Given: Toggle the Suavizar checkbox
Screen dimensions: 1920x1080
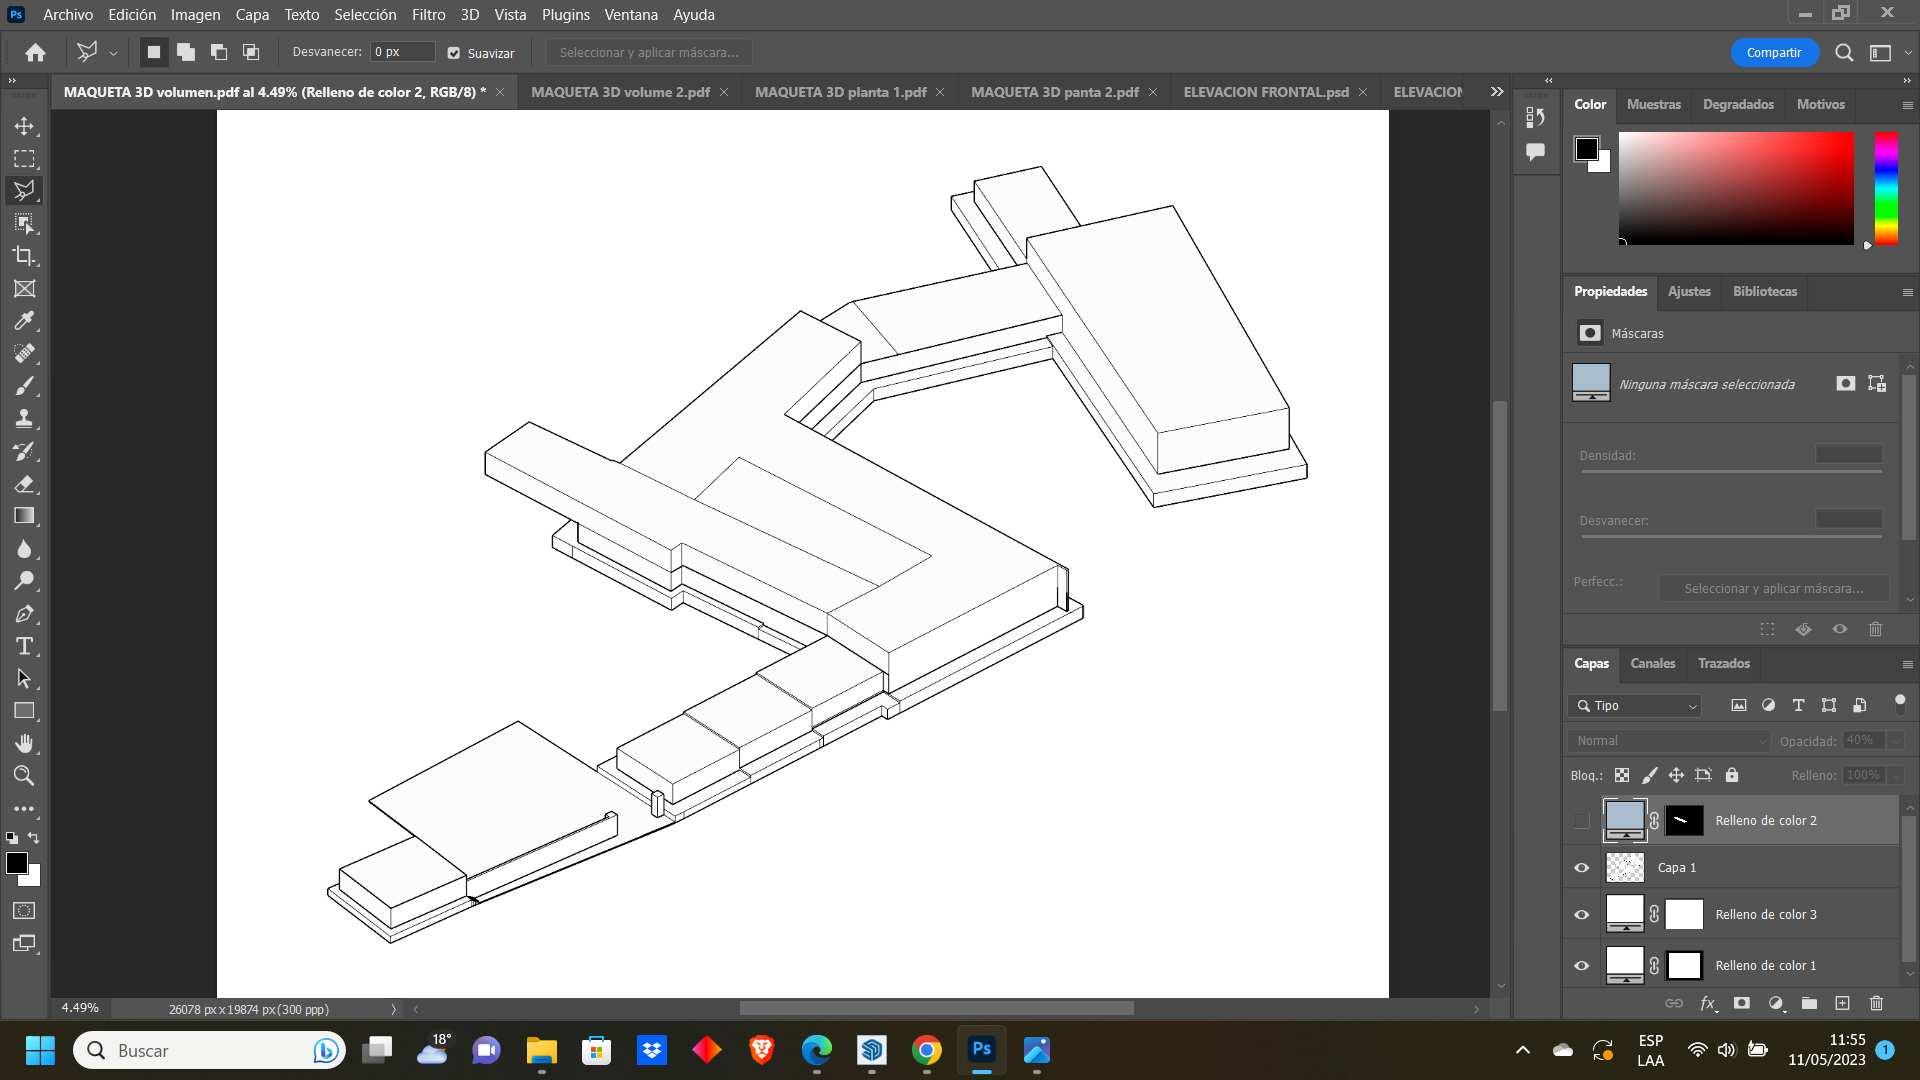Looking at the screenshot, I should tap(454, 53).
